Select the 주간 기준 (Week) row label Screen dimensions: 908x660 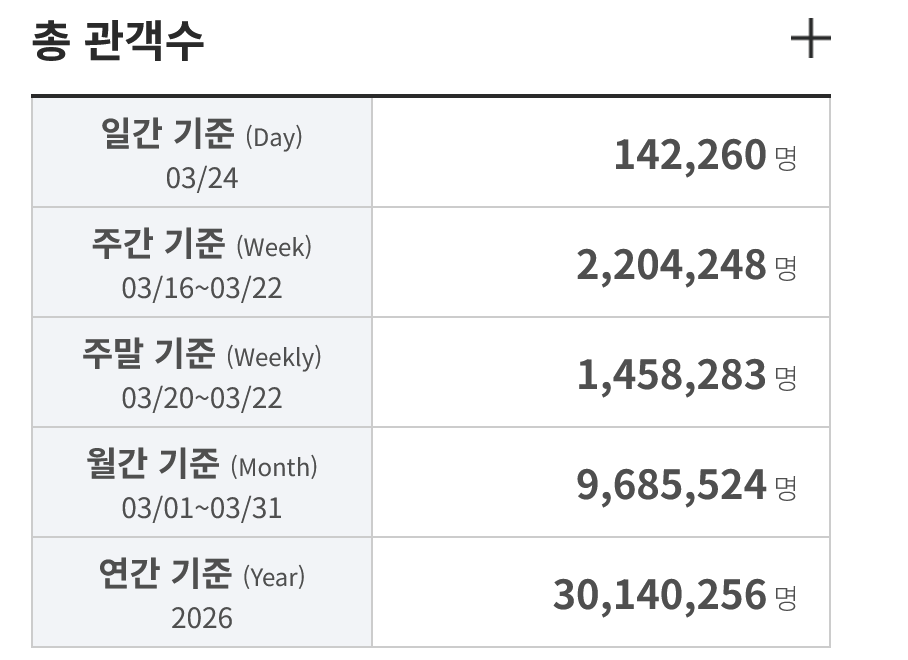[202, 244]
